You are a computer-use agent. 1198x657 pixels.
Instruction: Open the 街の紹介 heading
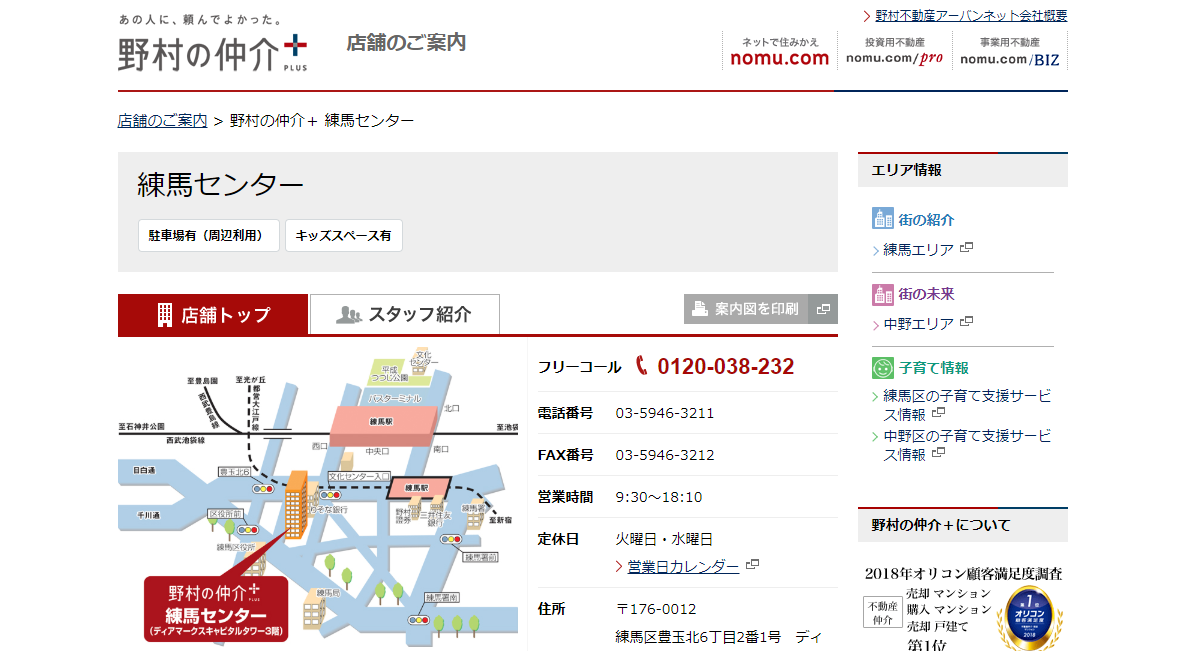coord(926,220)
